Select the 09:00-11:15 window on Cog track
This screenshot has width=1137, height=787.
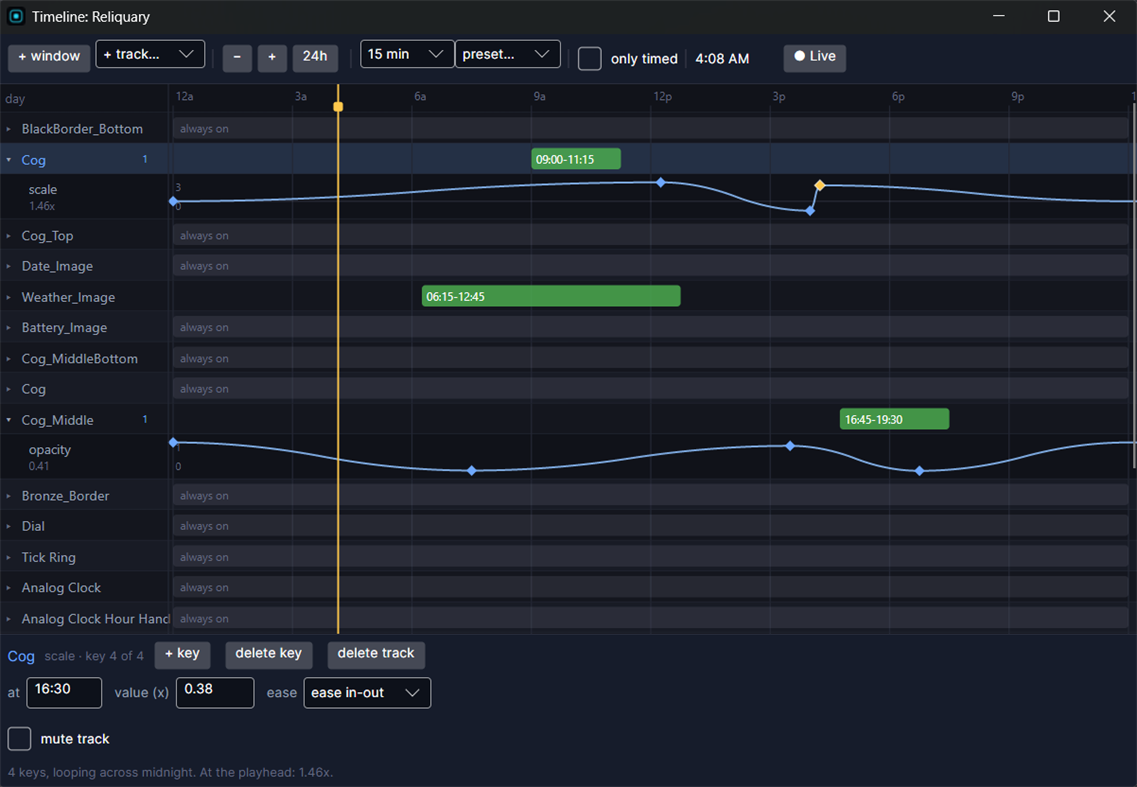click(576, 159)
